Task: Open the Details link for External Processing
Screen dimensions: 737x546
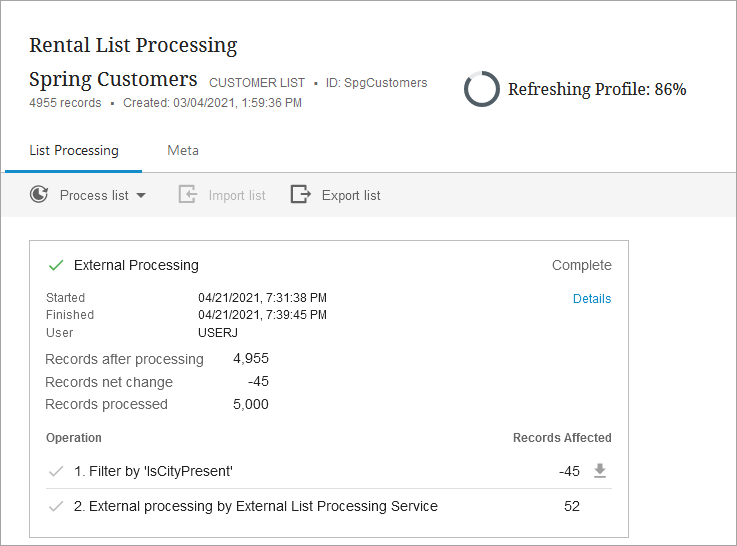Action: coord(591,299)
